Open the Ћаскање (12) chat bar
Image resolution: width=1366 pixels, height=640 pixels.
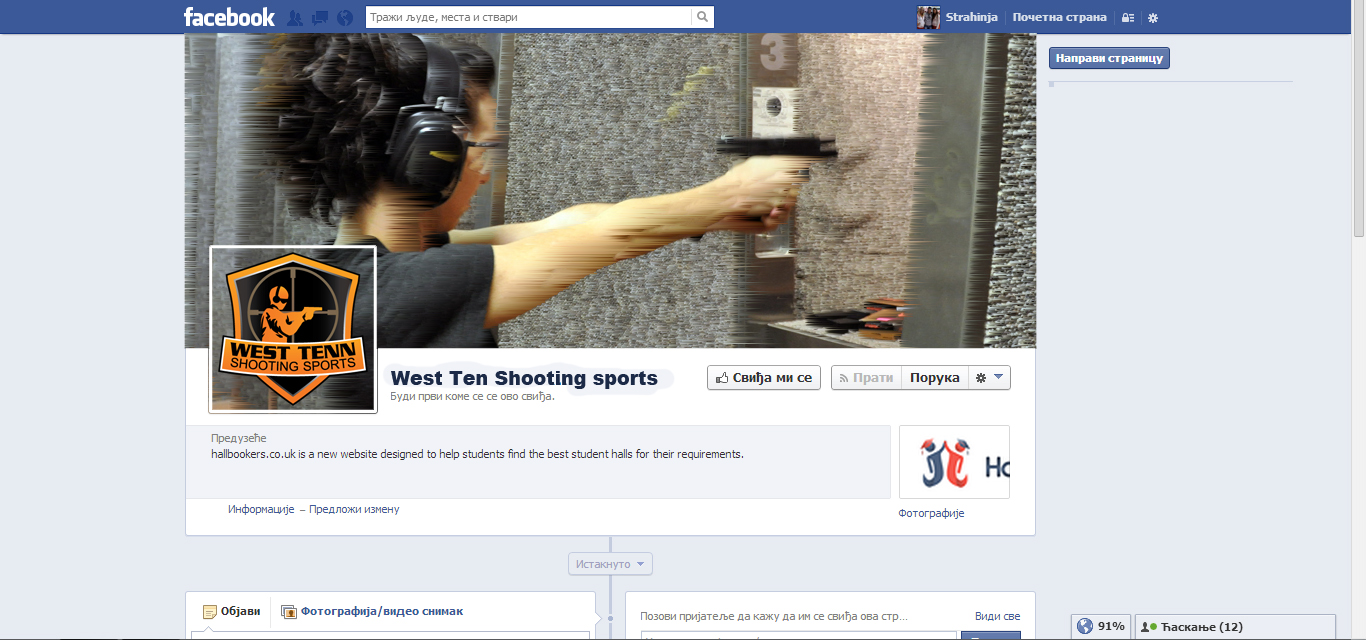pos(1235,627)
